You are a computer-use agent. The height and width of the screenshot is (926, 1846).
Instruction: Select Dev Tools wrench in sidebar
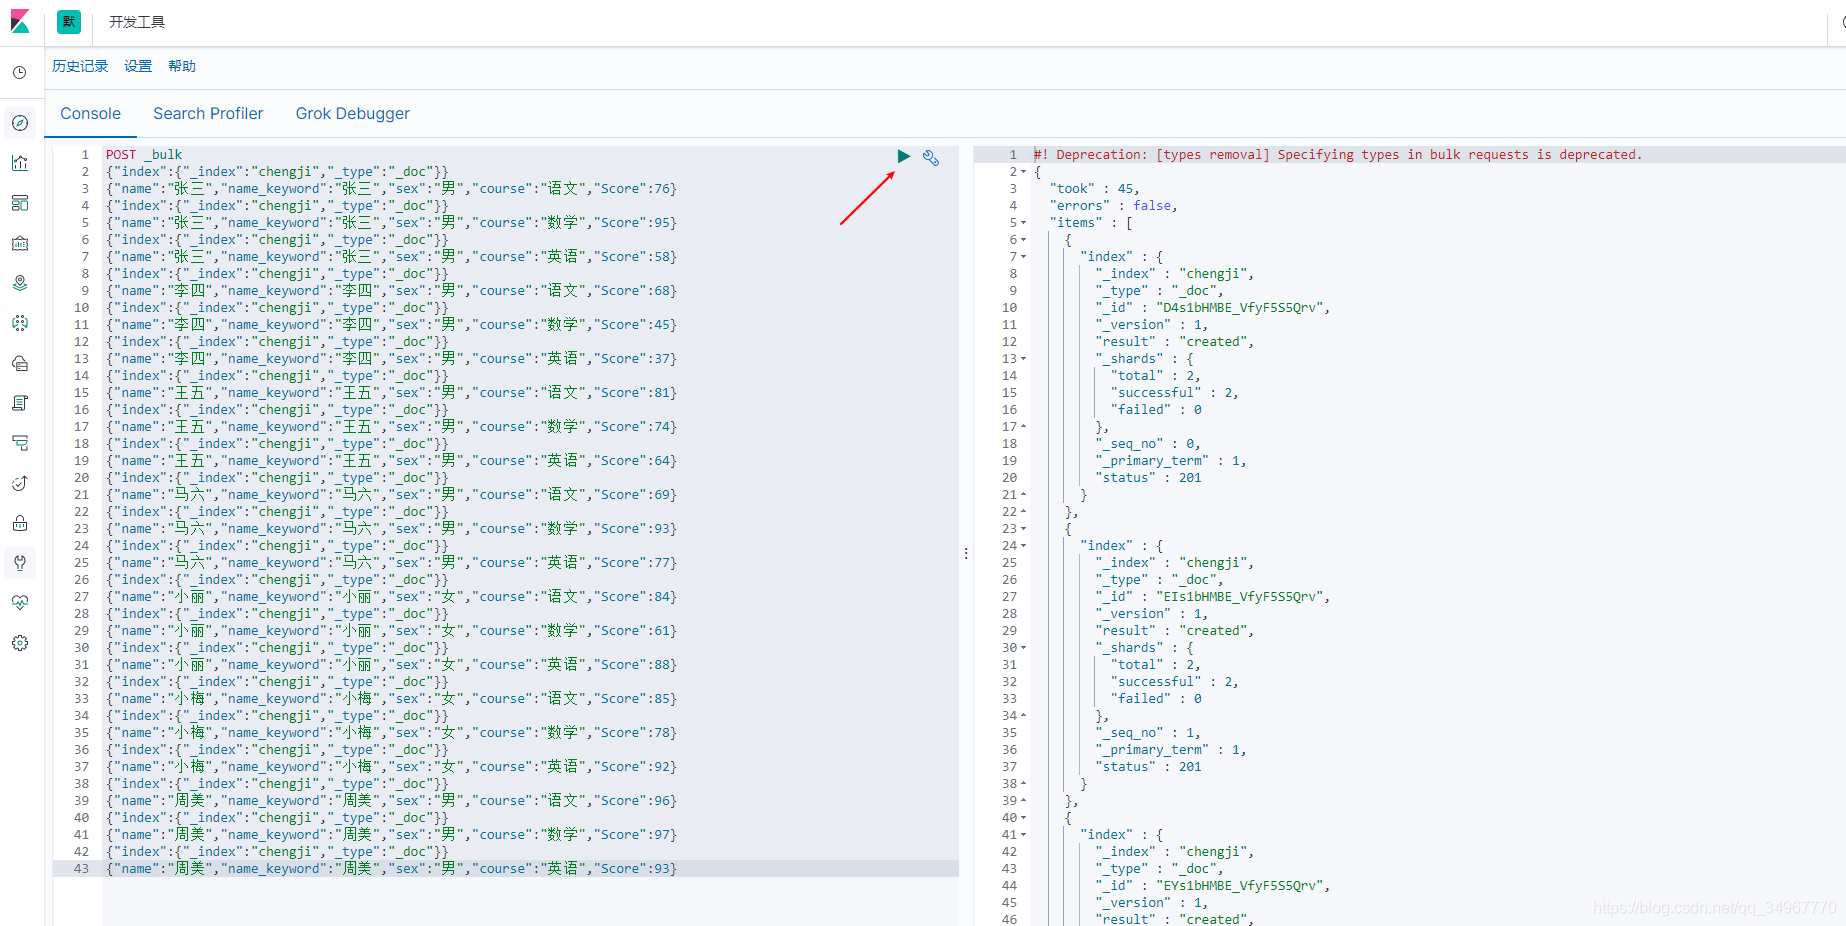click(20, 563)
